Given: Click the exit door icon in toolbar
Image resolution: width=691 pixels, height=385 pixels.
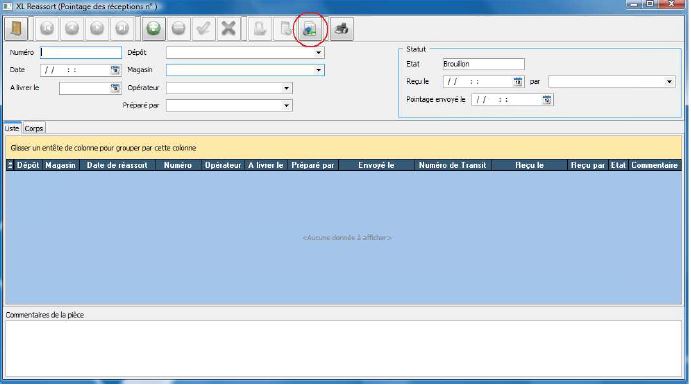Looking at the screenshot, I should pyautogui.click(x=16, y=29).
